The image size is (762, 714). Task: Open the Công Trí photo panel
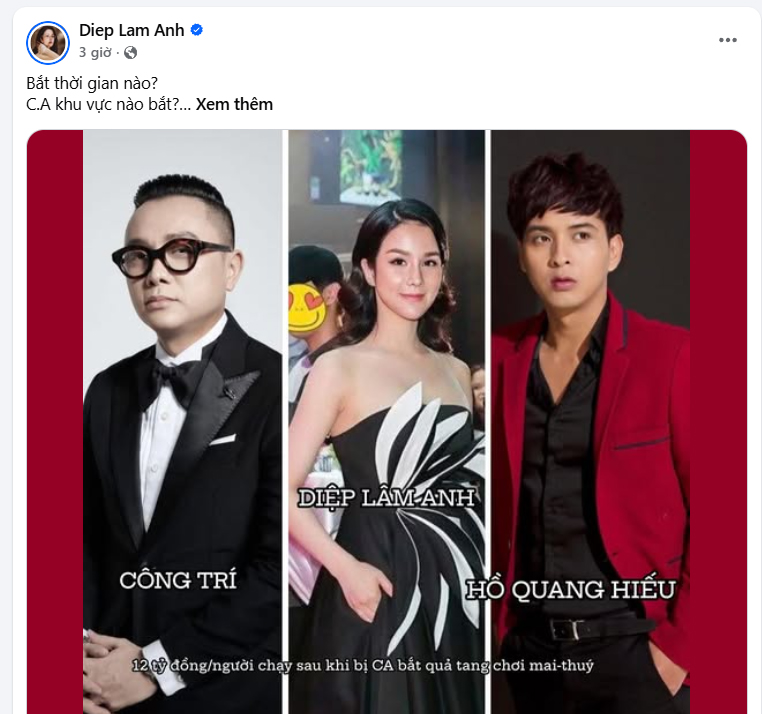point(182,422)
